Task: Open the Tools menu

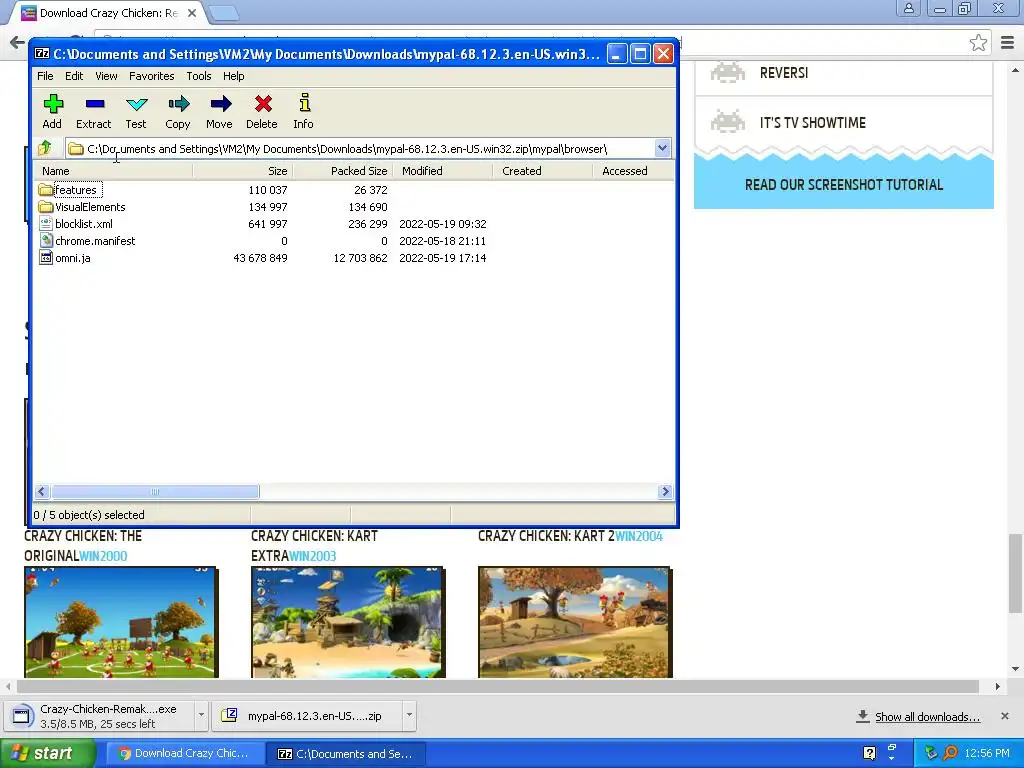Action: 199,76
